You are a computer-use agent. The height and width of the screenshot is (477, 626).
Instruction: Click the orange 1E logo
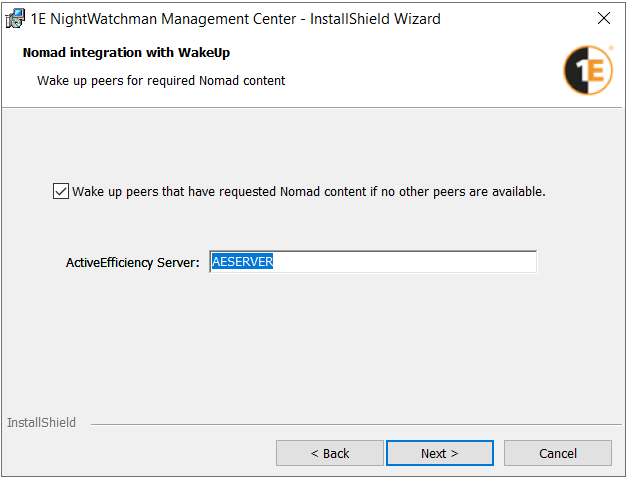[588, 70]
